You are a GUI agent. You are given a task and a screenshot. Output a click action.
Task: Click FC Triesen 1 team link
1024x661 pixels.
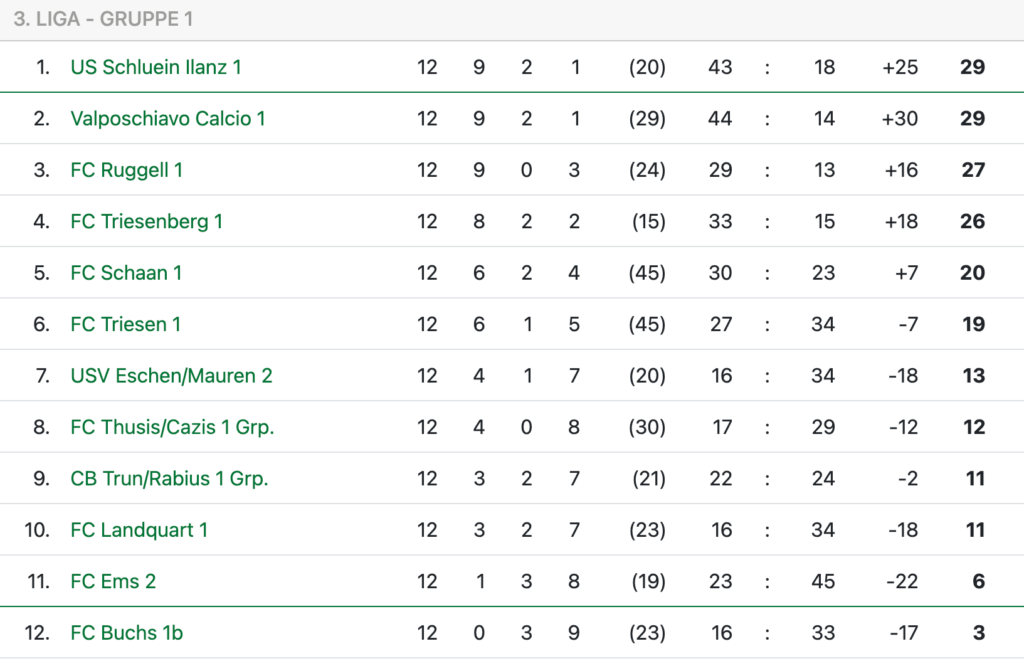tap(125, 325)
